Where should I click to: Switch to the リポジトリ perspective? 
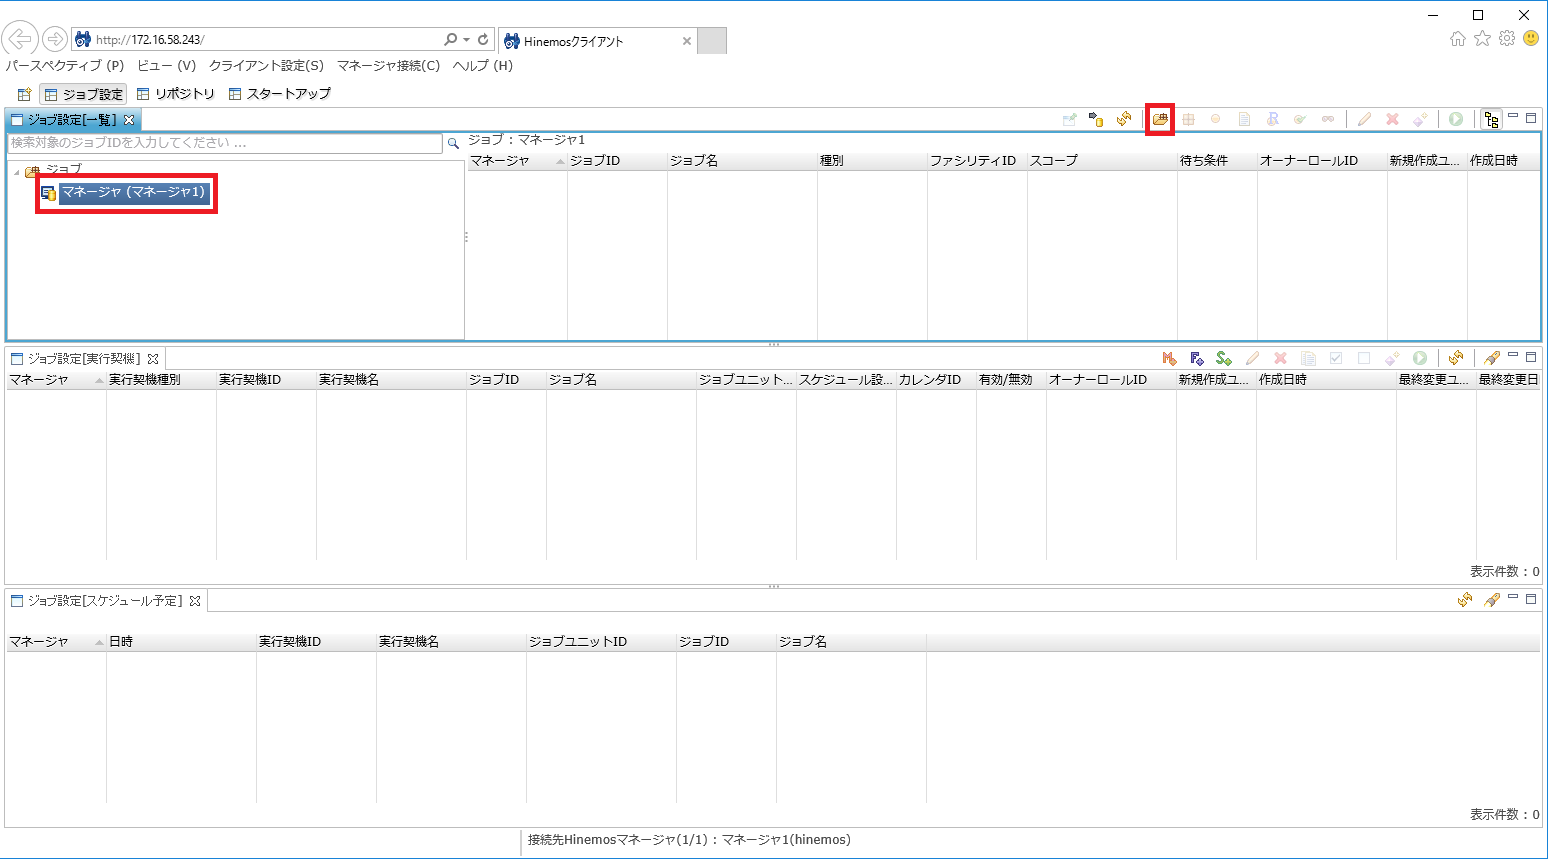(x=176, y=94)
